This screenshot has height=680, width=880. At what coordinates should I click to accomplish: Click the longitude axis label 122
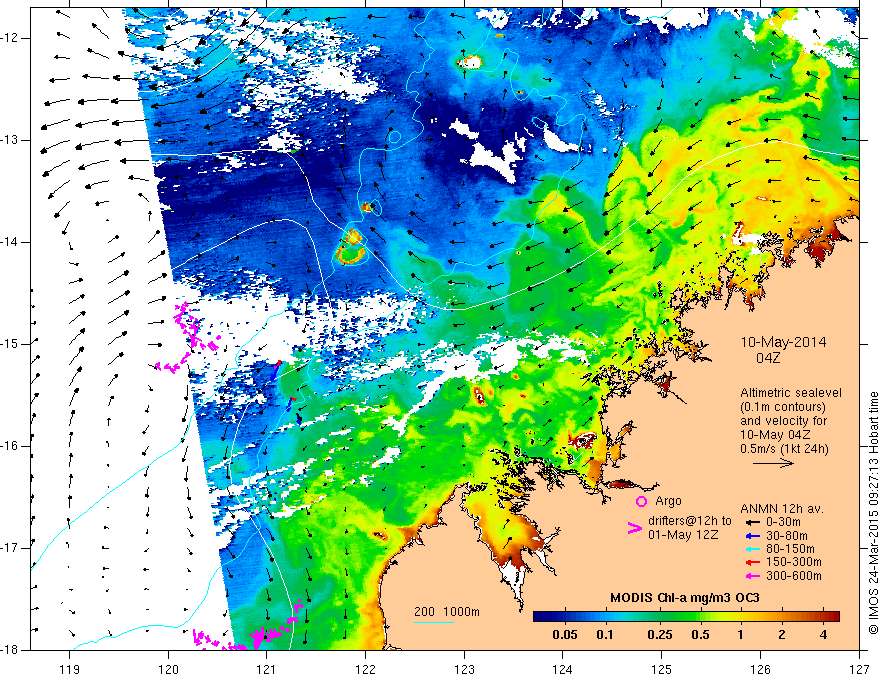[365, 669]
